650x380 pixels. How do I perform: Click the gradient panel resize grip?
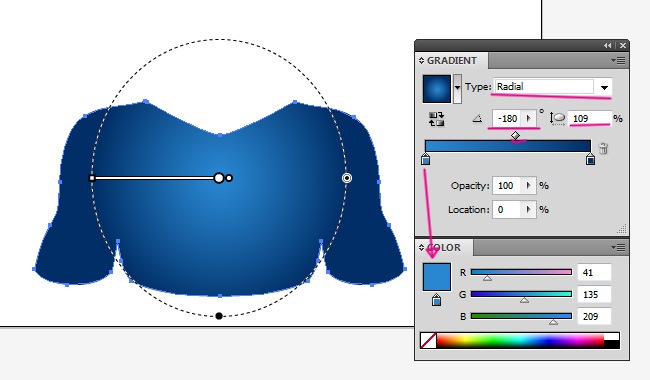[622, 228]
